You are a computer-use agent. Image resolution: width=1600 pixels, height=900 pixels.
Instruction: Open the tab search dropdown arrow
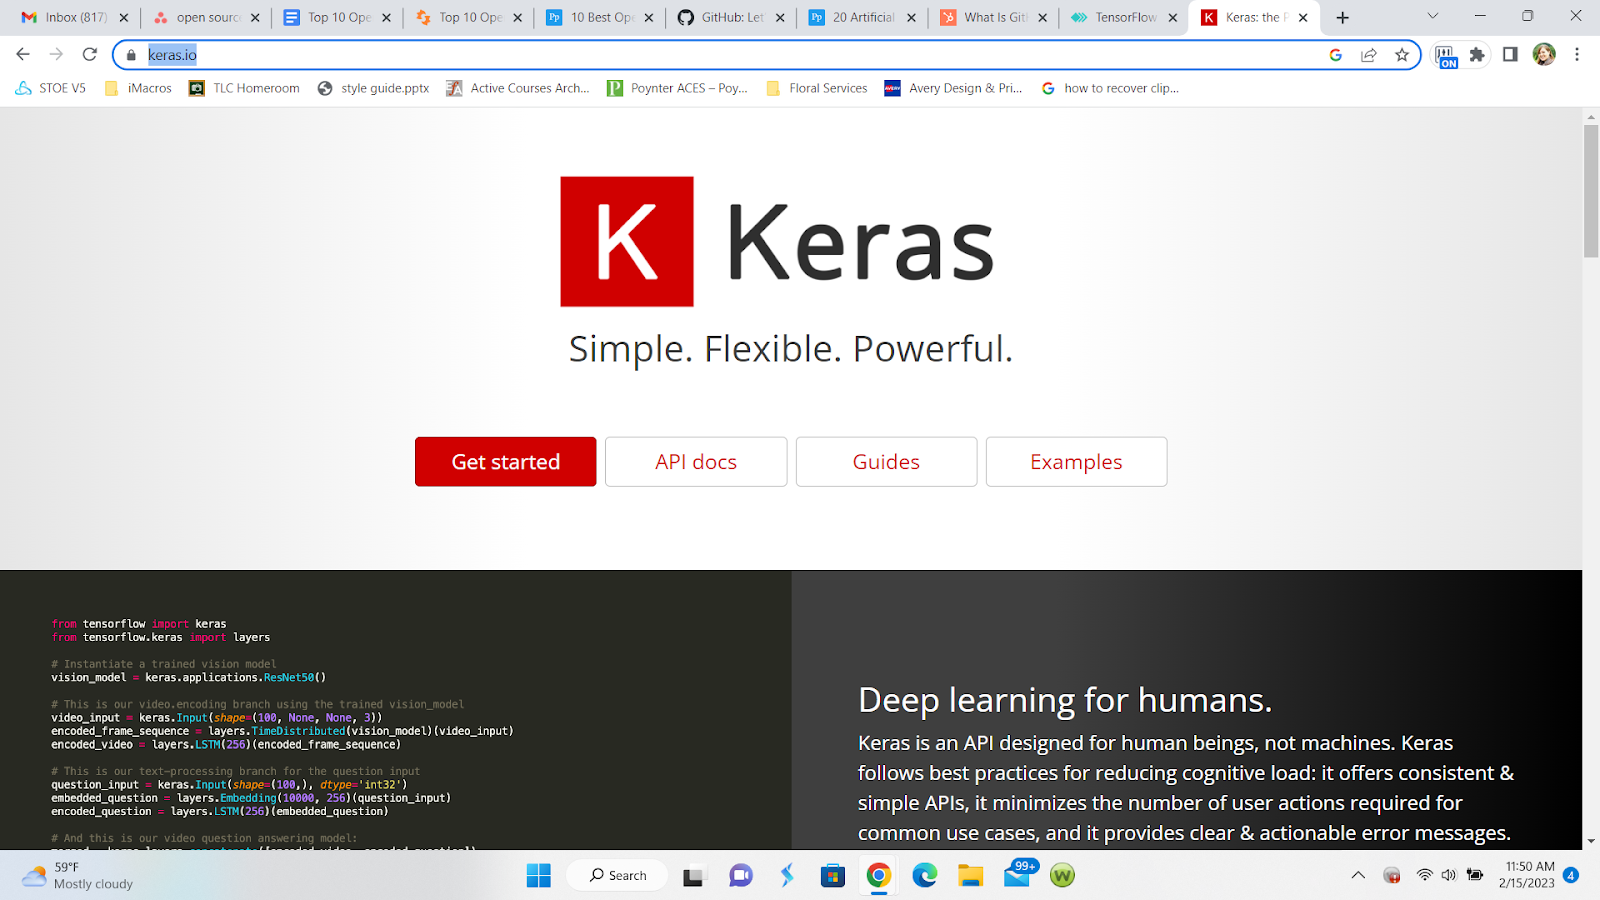point(1432,17)
